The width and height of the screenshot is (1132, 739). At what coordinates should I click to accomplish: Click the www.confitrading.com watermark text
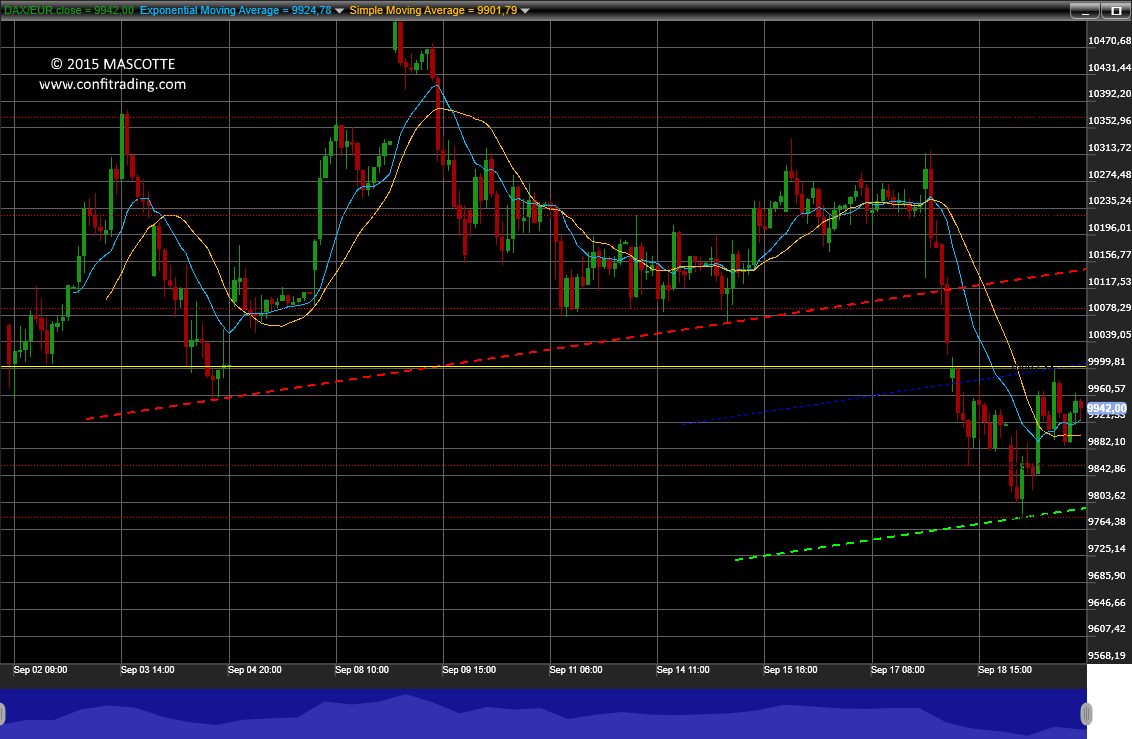pos(113,84)
